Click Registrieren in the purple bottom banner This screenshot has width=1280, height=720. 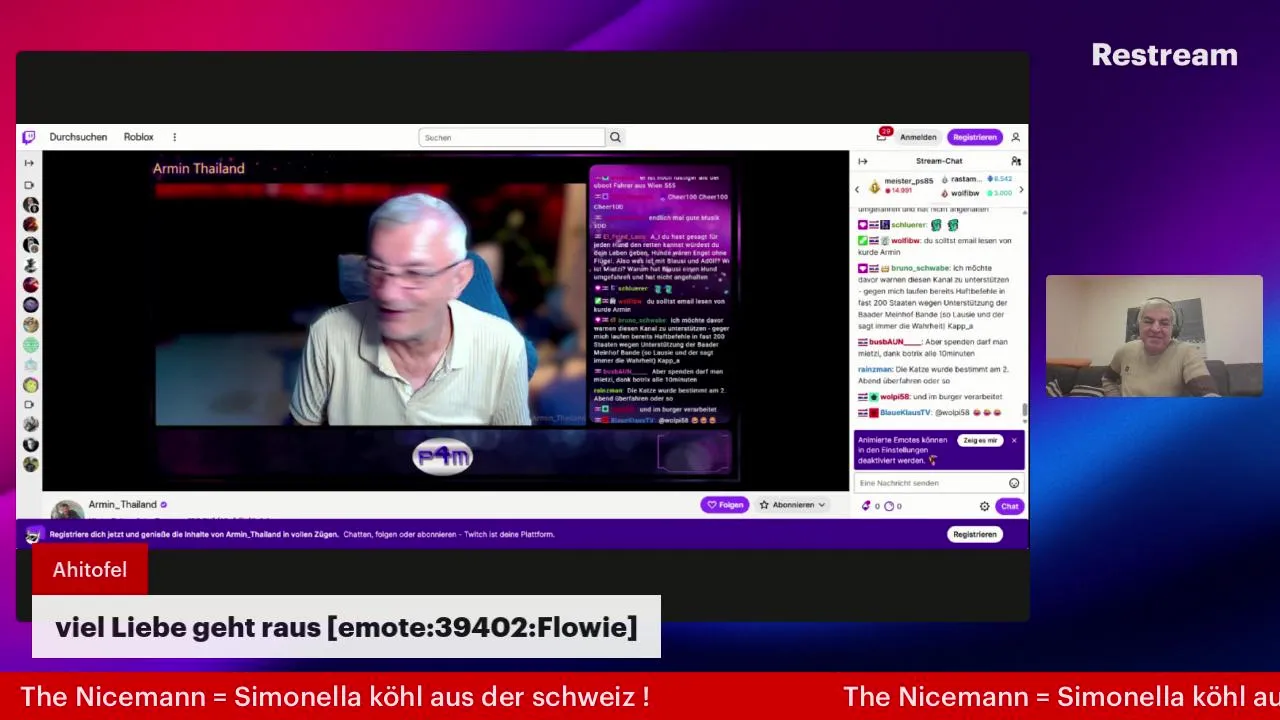(975, 534)
